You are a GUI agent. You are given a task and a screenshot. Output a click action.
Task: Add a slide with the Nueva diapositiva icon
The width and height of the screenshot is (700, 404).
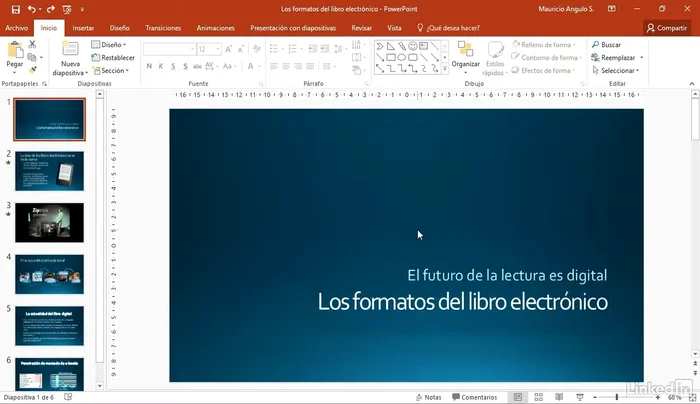[x=70, y=49]
